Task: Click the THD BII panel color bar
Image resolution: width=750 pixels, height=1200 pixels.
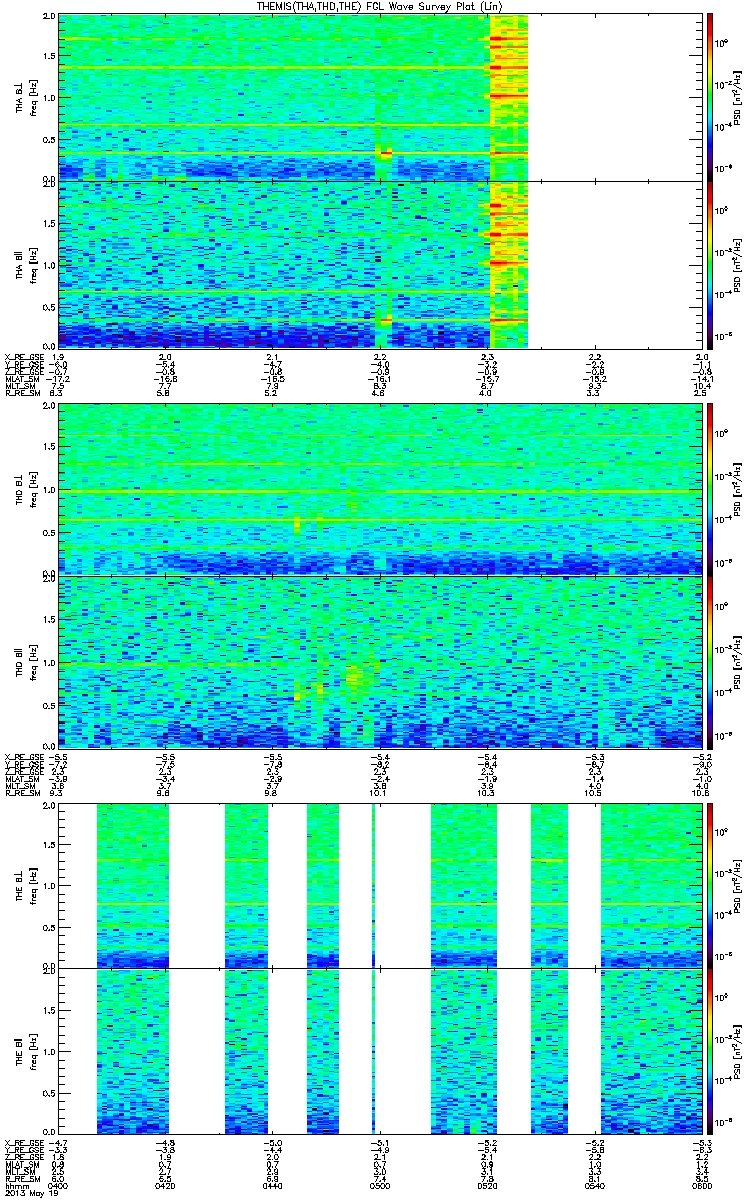Action: 709,661
